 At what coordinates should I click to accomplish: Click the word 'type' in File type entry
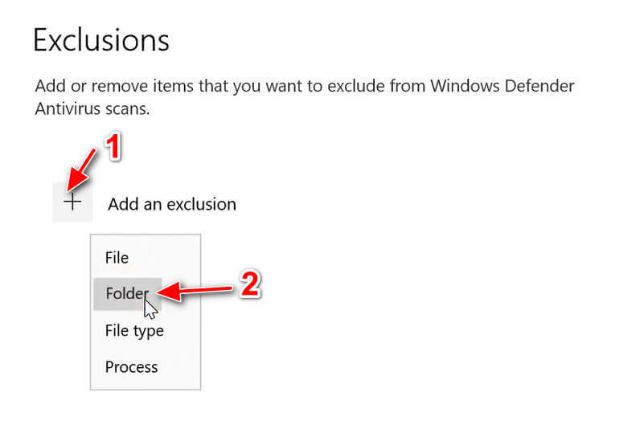coord(148,331)
